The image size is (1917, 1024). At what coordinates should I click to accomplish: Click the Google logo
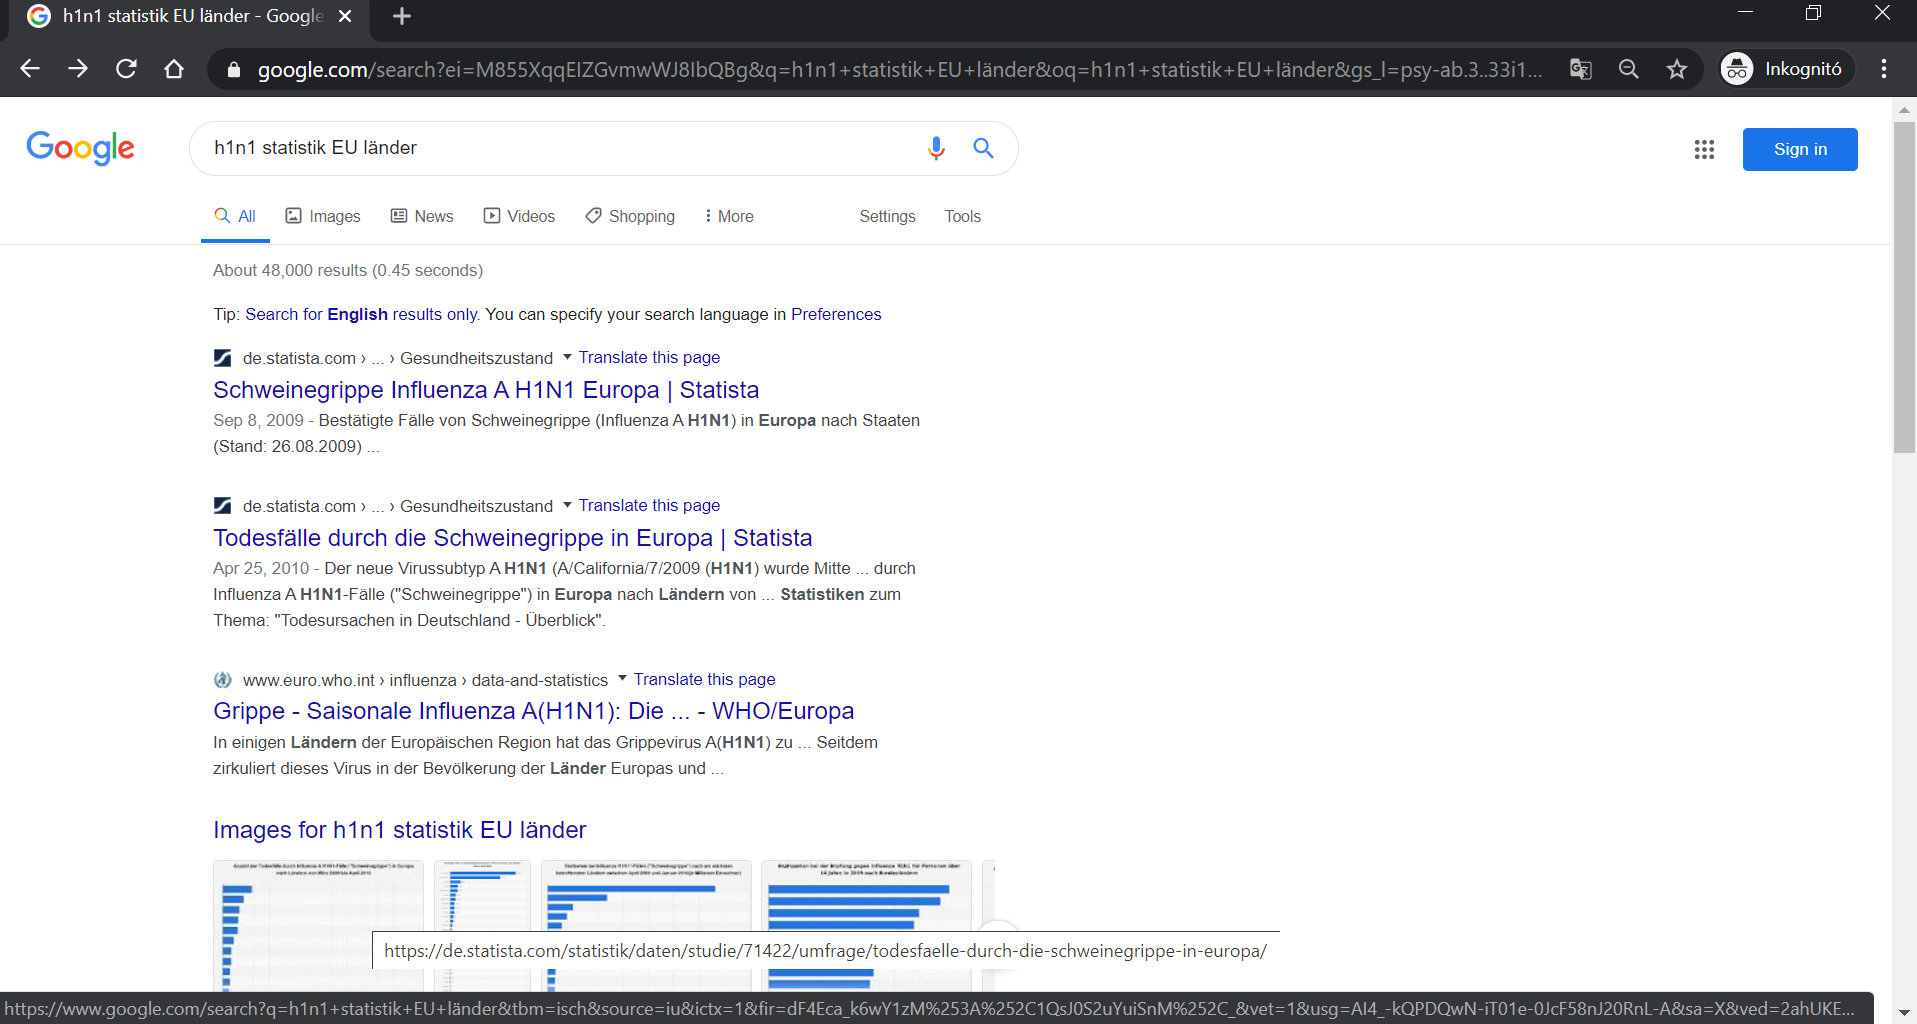click(x=80, y=148)
